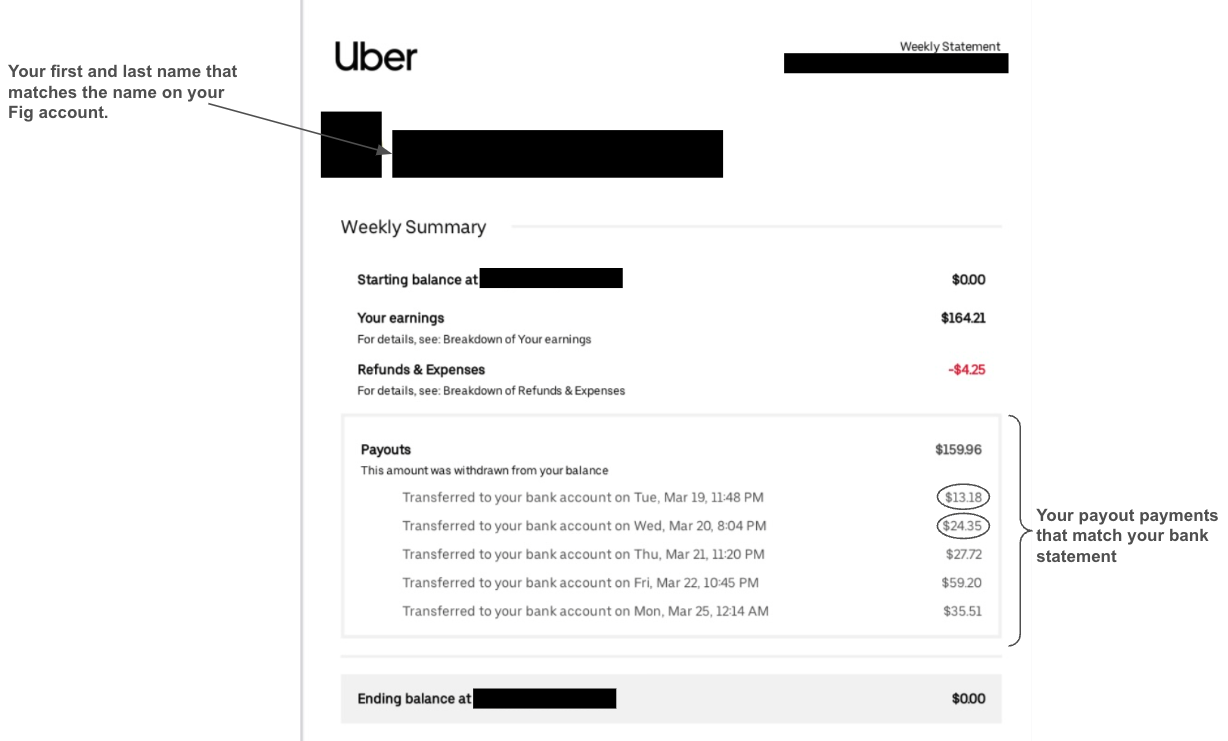This screenshot has height=741, width=1228.
Task: Click the circled $13.18 payout amount
Action: (x=963, y=497)
